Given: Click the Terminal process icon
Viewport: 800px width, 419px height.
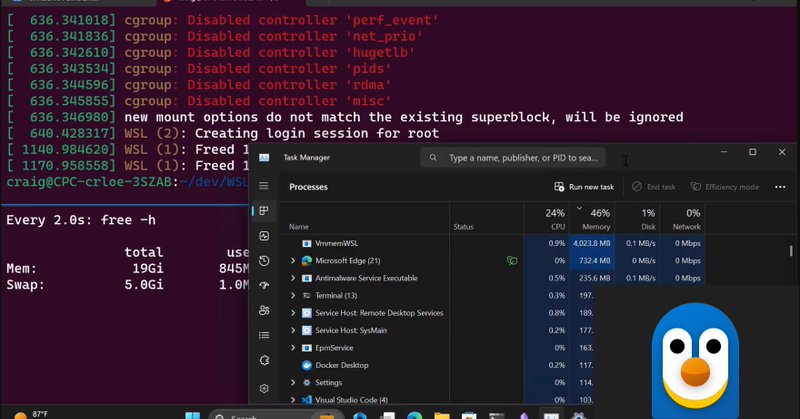Looking at the screenshot, I should coord(307,295).
